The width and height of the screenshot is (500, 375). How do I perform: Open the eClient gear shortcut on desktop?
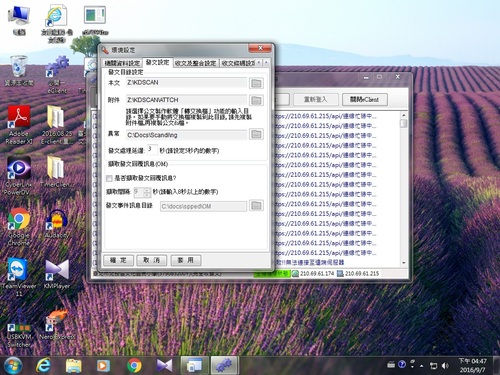point(57,75)
